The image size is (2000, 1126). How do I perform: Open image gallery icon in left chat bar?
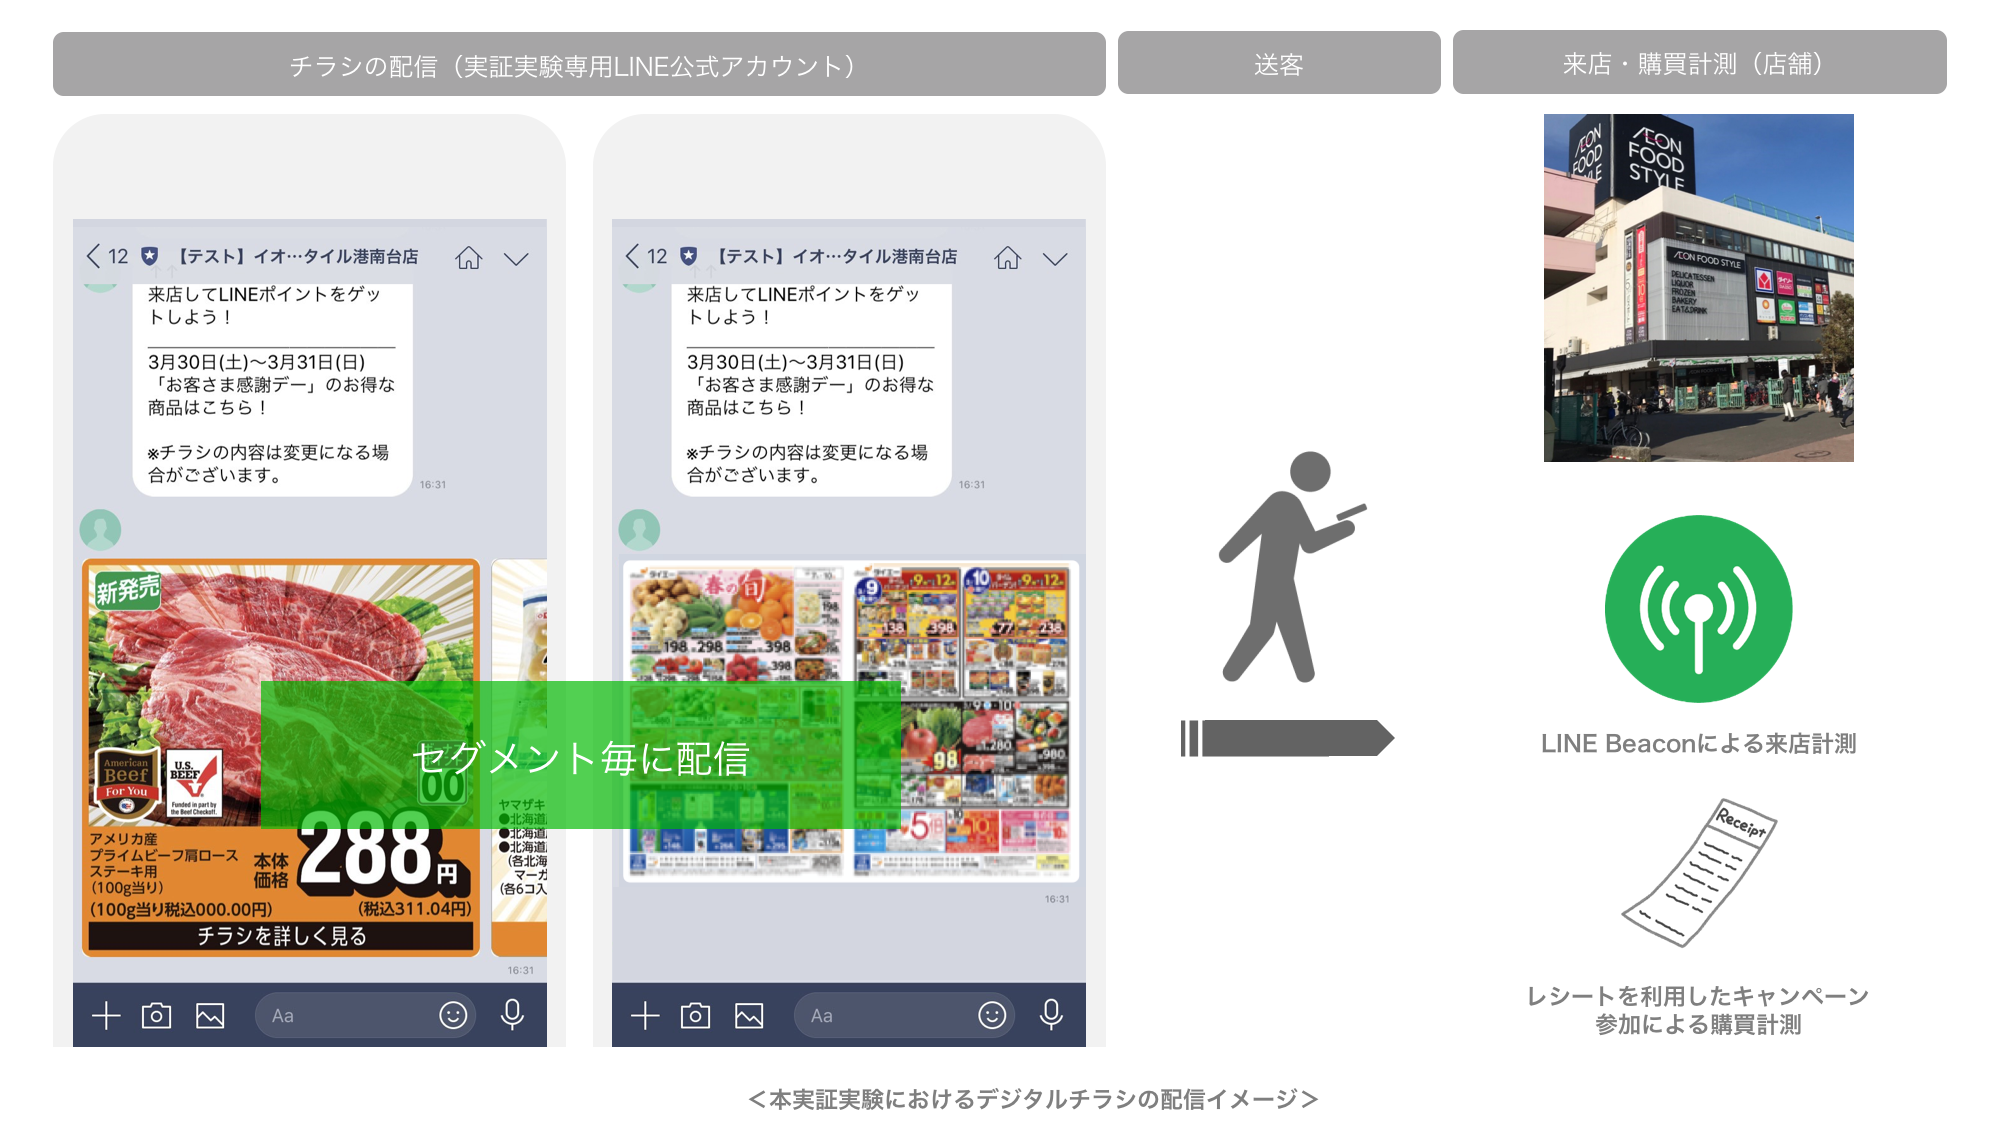click(x=210, y=1016)
